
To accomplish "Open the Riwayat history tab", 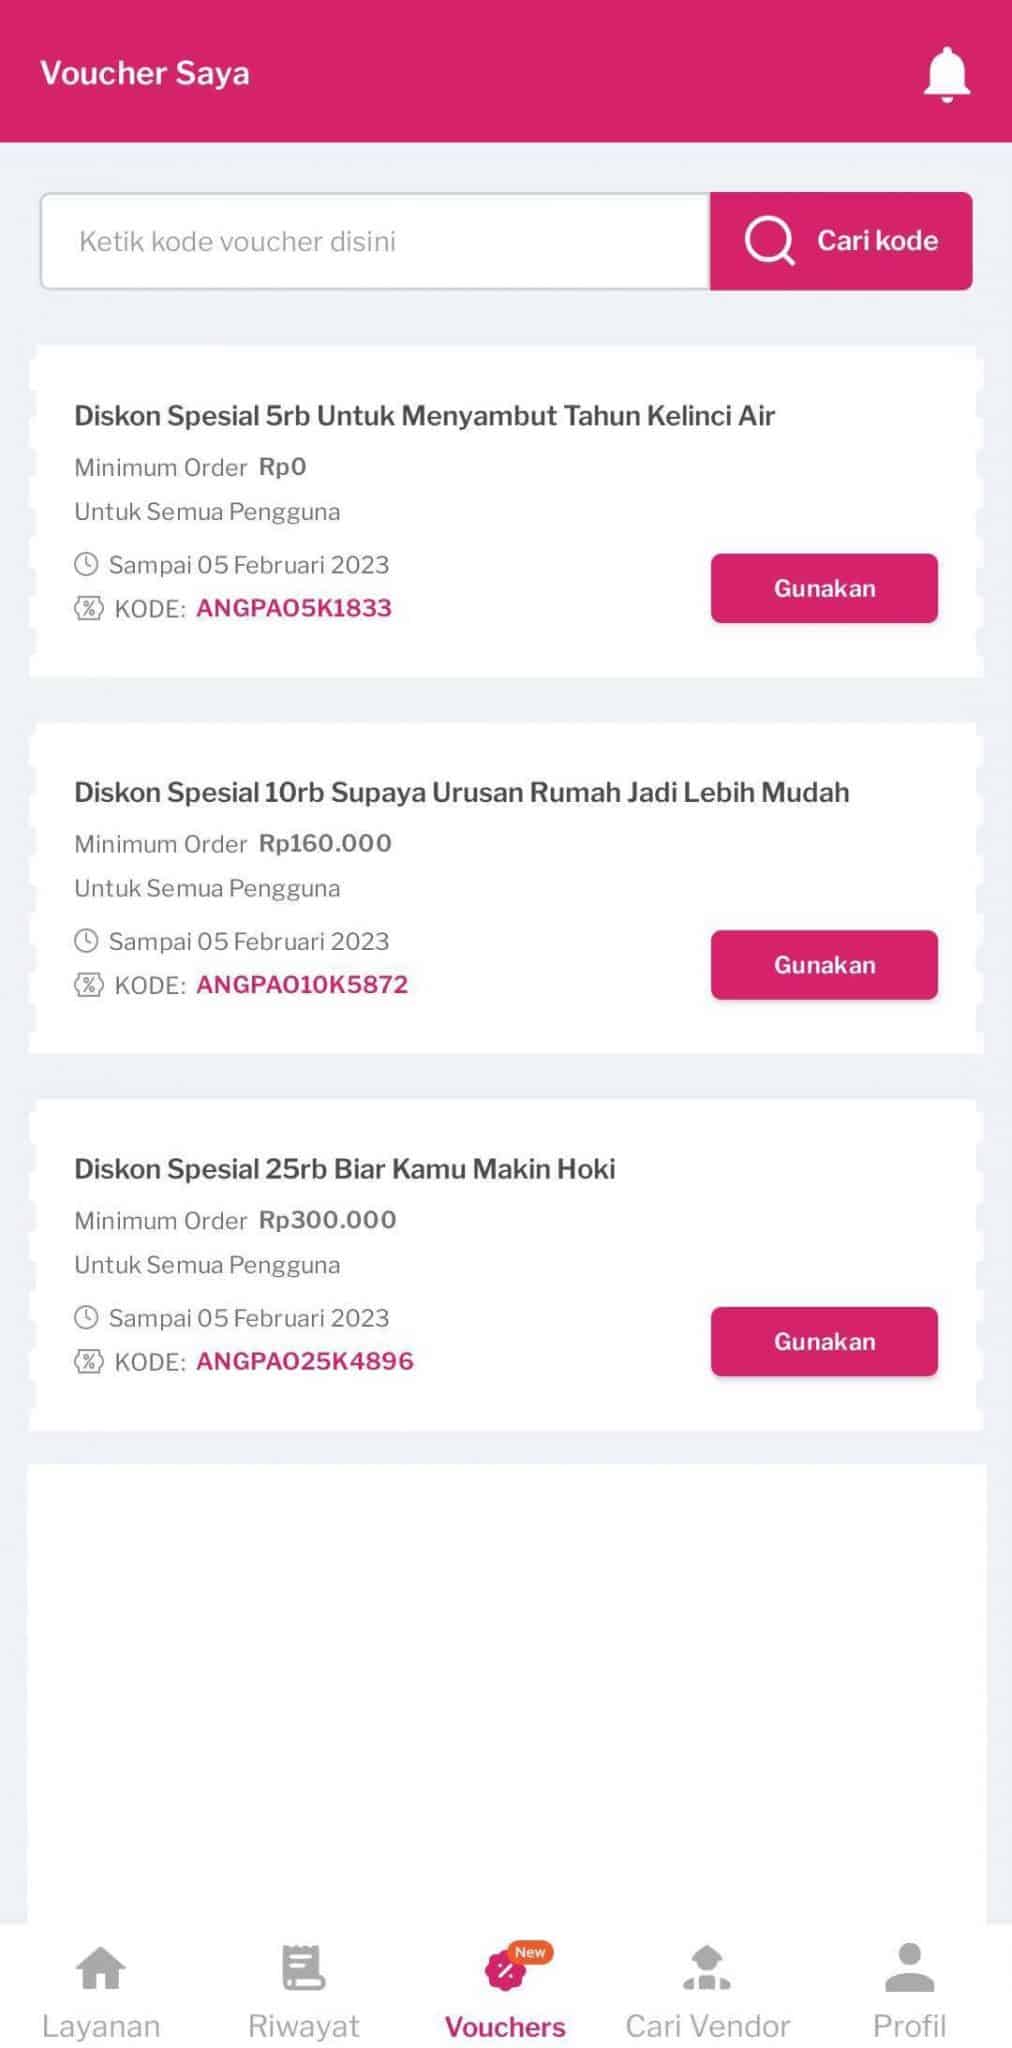I will 303,1992.
